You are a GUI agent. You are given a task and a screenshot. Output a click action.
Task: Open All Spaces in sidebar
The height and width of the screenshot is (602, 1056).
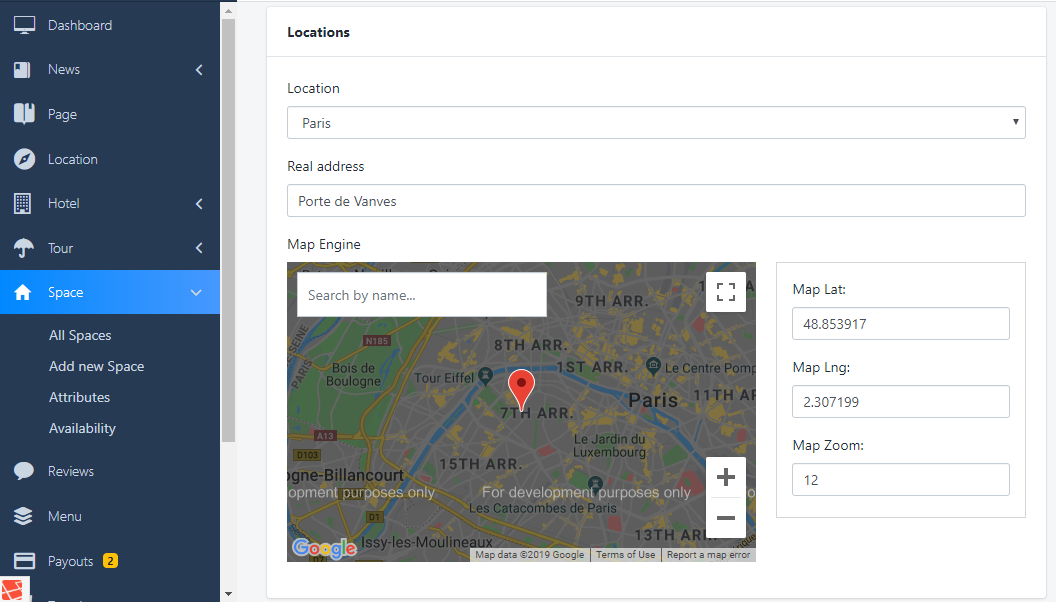tap(80, 335)
